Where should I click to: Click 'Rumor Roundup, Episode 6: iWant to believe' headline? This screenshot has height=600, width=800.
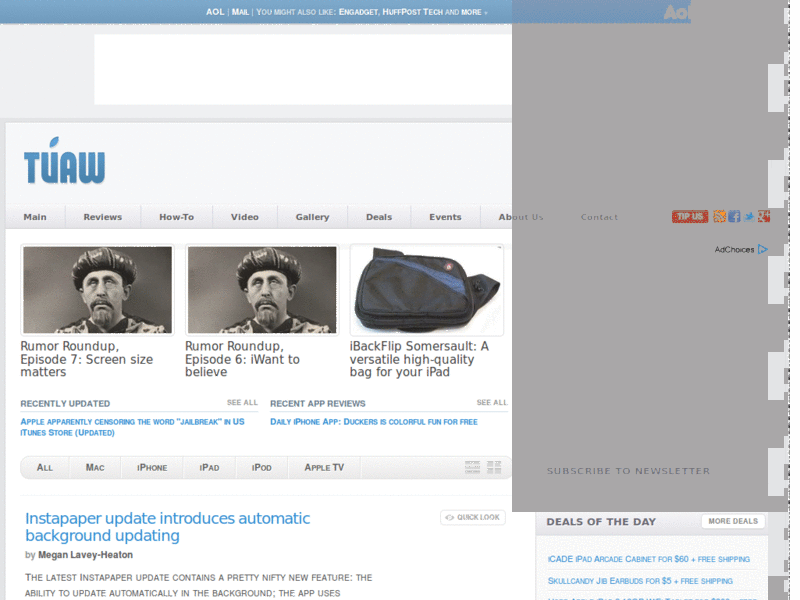[242, 359]
